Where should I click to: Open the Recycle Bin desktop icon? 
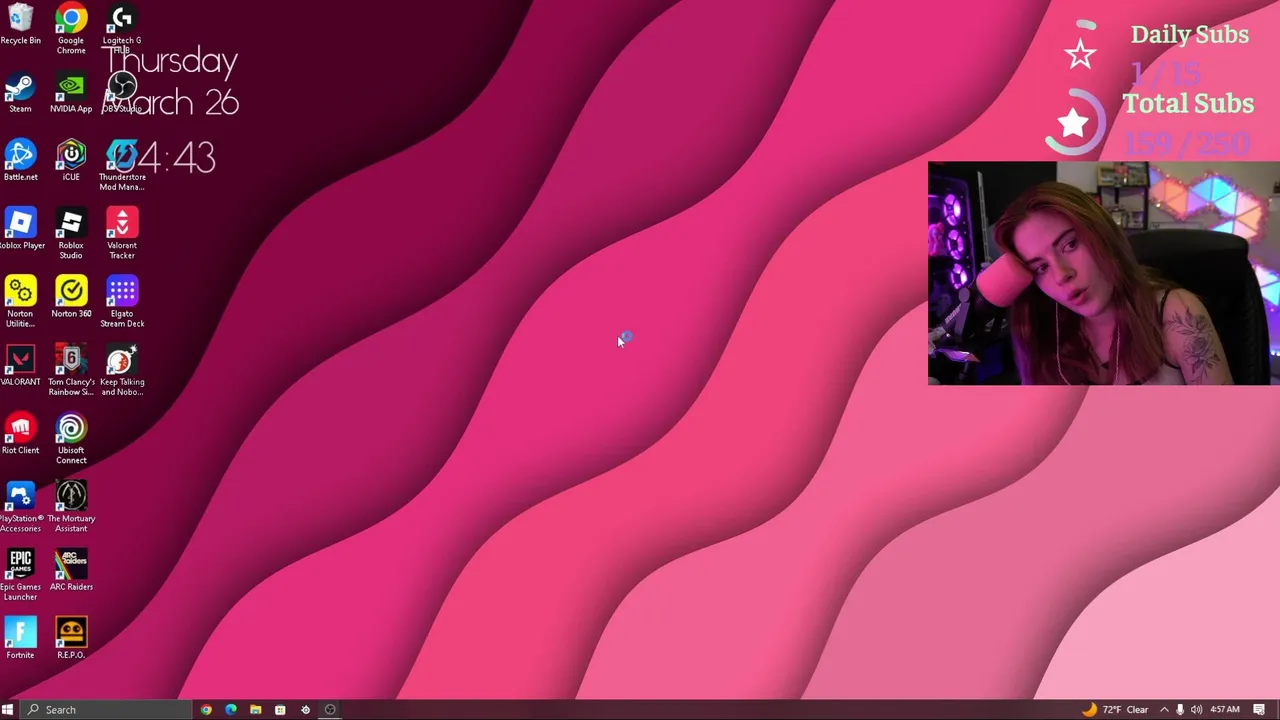coord(20,24)
